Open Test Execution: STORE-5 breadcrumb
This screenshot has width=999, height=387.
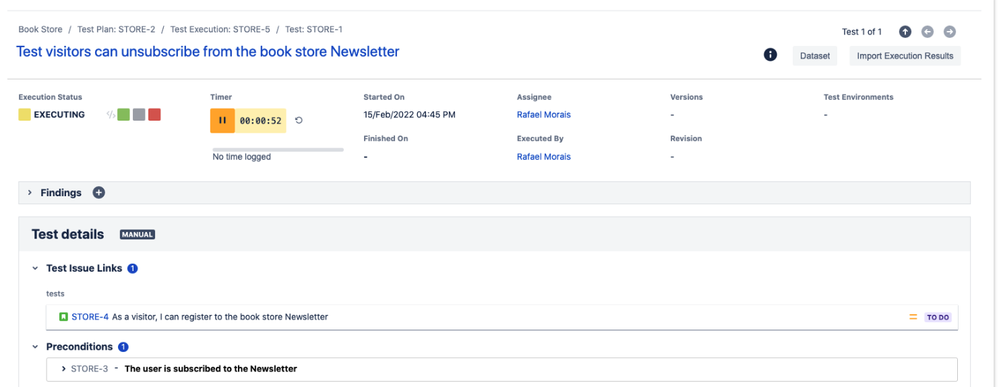[x=220, y=29]
